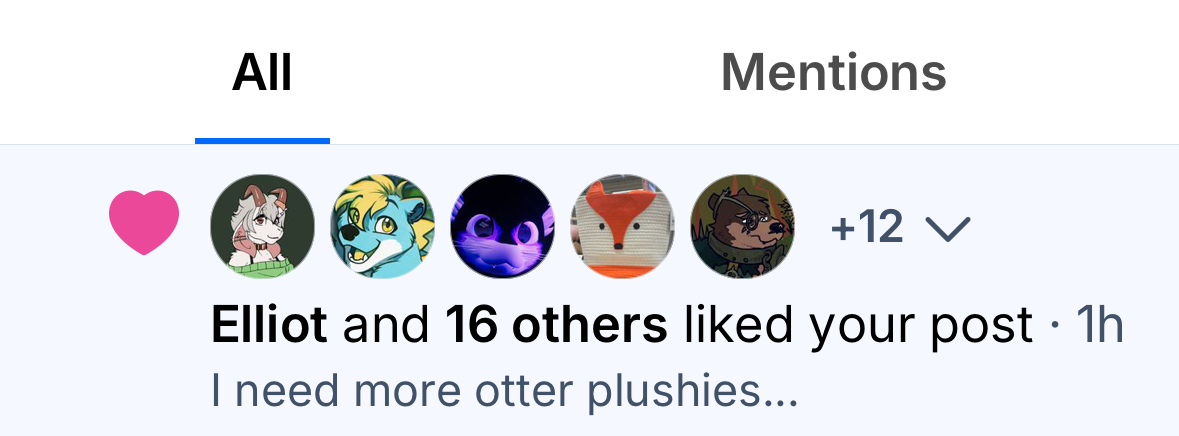Click the word "and" after Elliot
This screenshot has height=436, width=1179.
pos(386,325)
